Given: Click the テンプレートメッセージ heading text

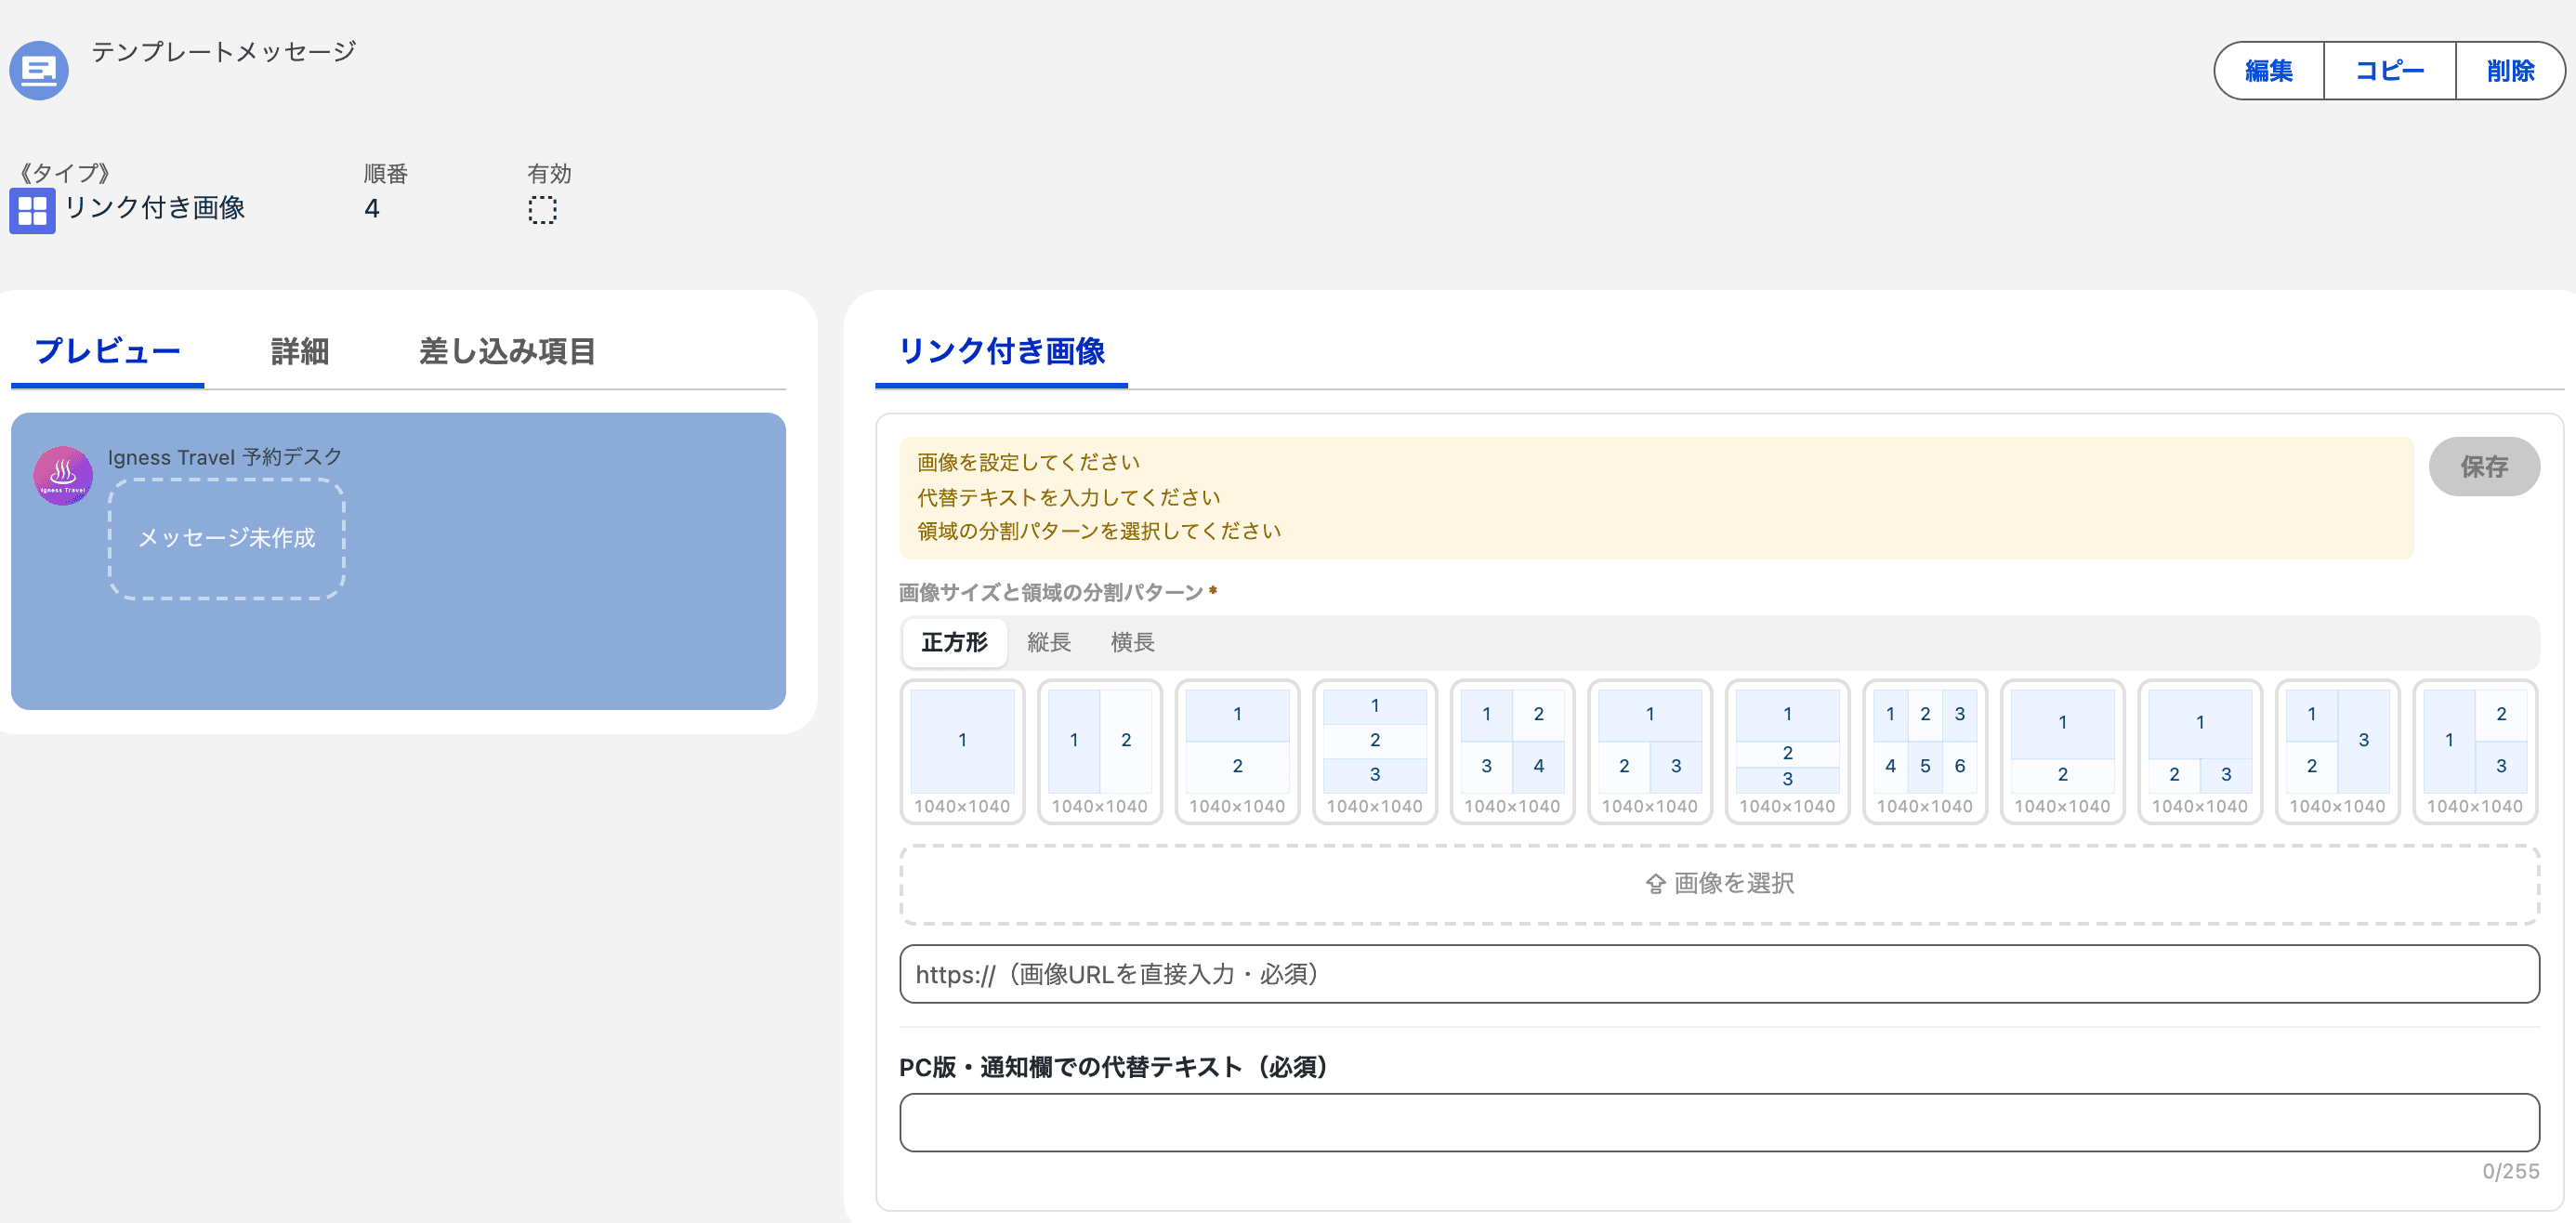Looking at the screenshot, I should pos(224,52).
